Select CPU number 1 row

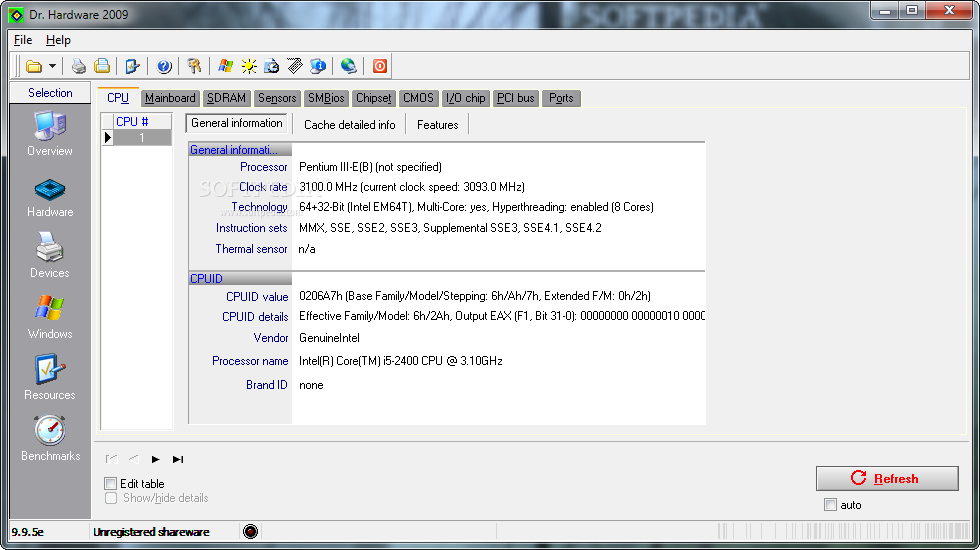pos(142,138)
